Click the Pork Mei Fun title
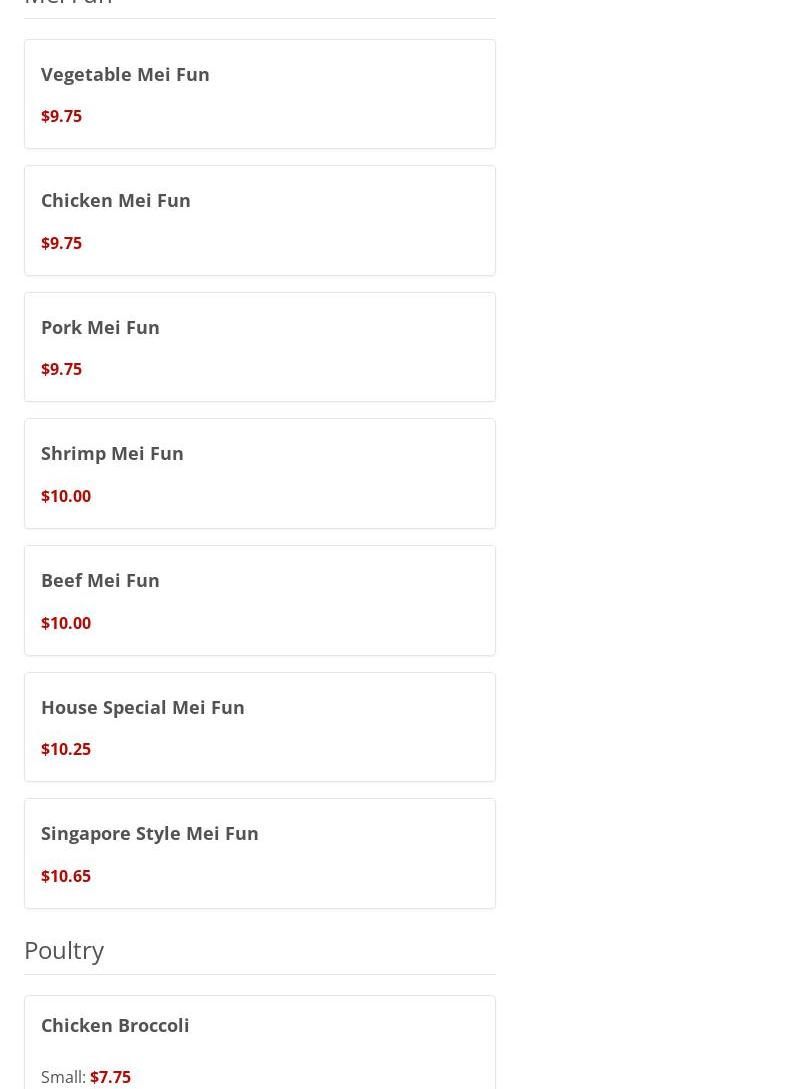Image resolution: width=785 pixels, height=1089 pixels. [x=100, y=327]
